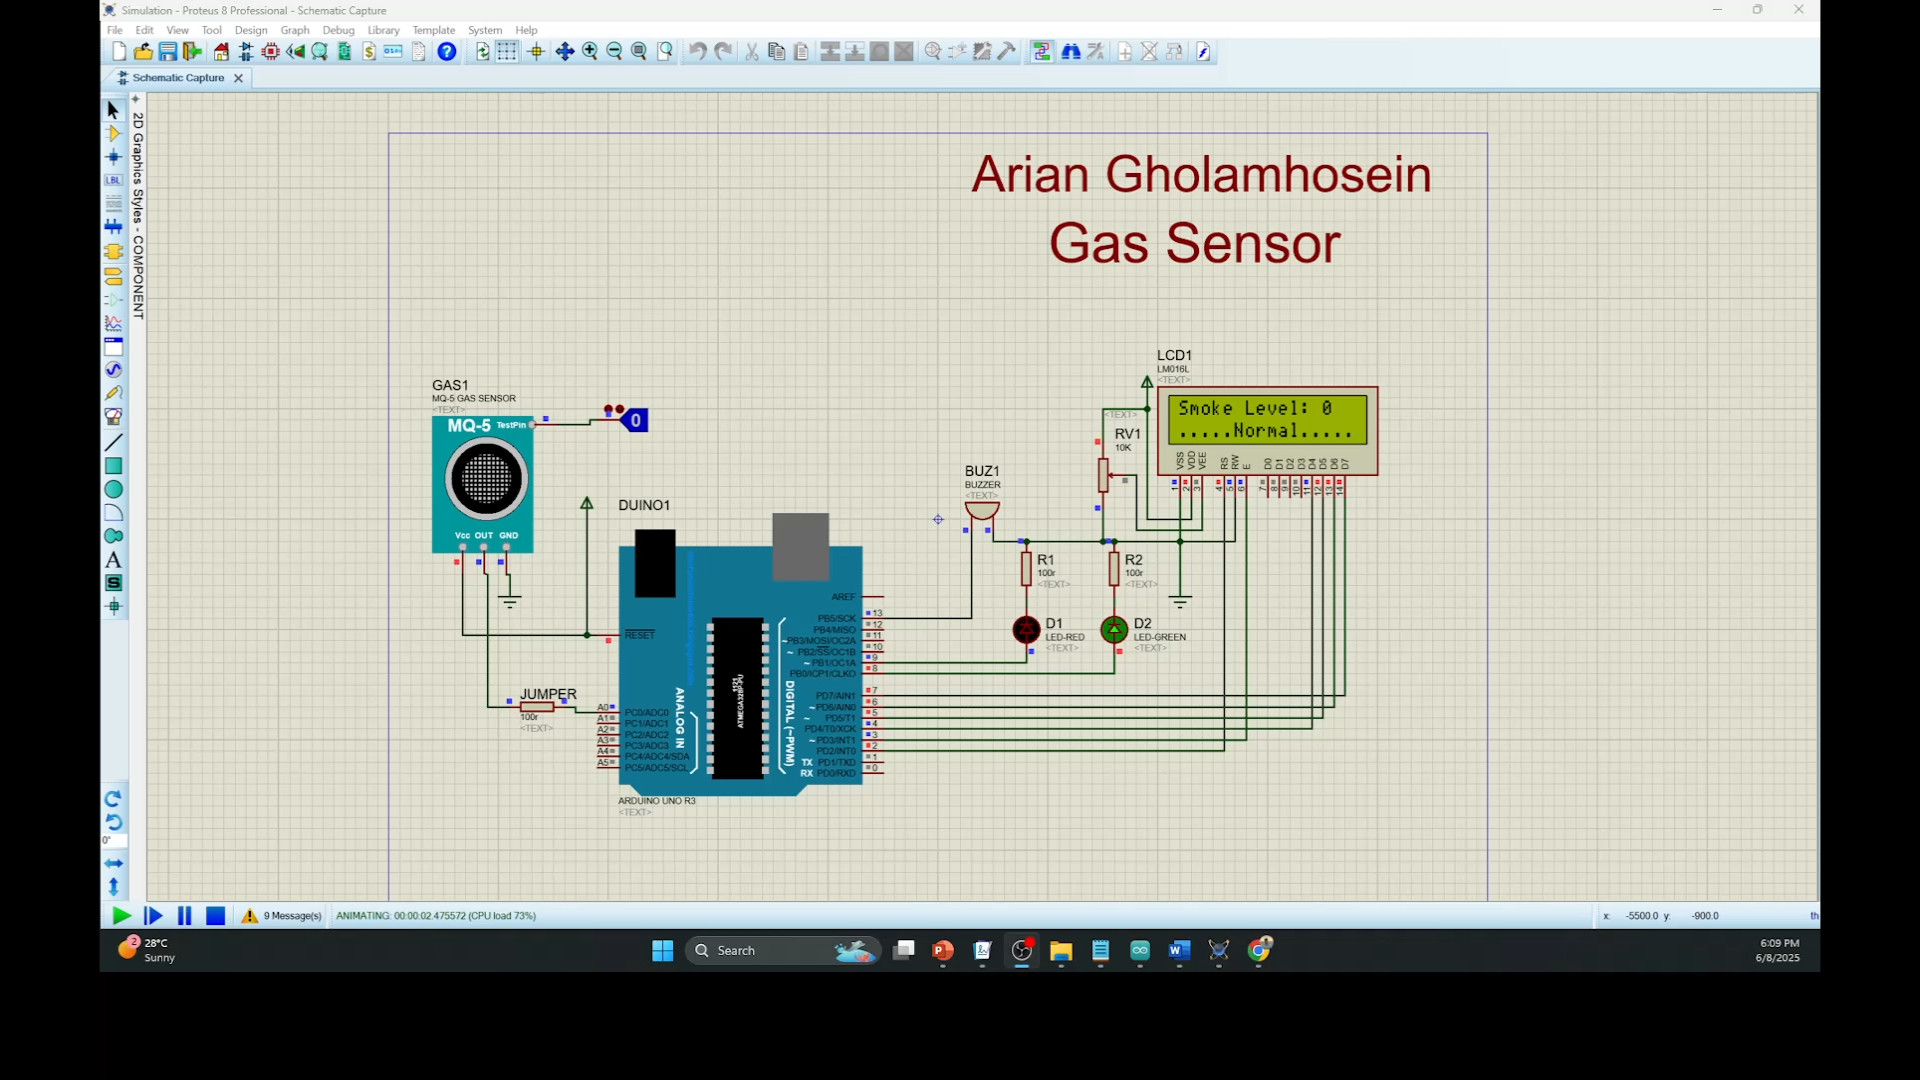Toggle the grid display icon
Image resolution: width=1920 pixels, height=1080 pixels.
pos(507,52)
